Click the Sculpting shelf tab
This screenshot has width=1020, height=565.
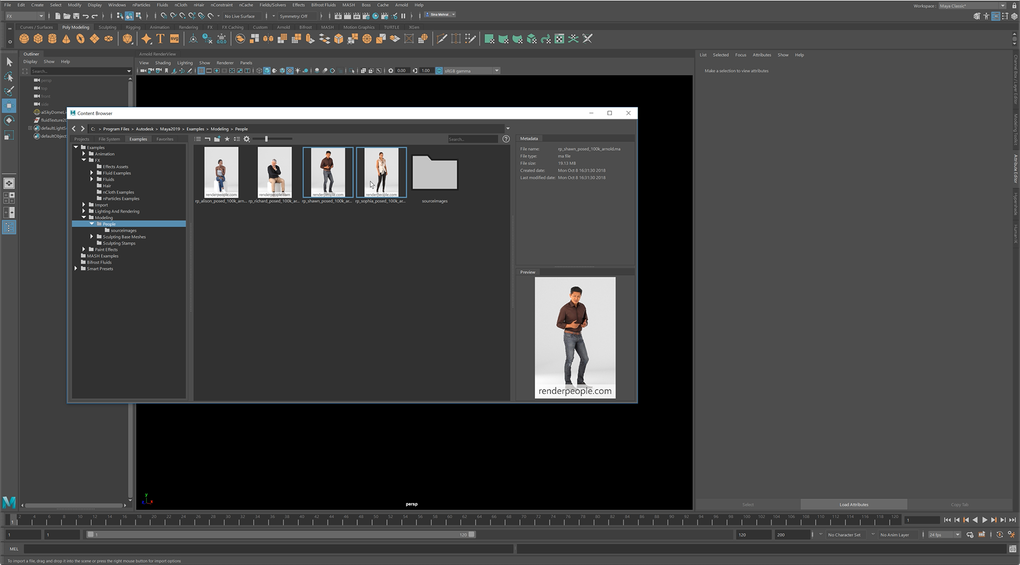point(107,27)
